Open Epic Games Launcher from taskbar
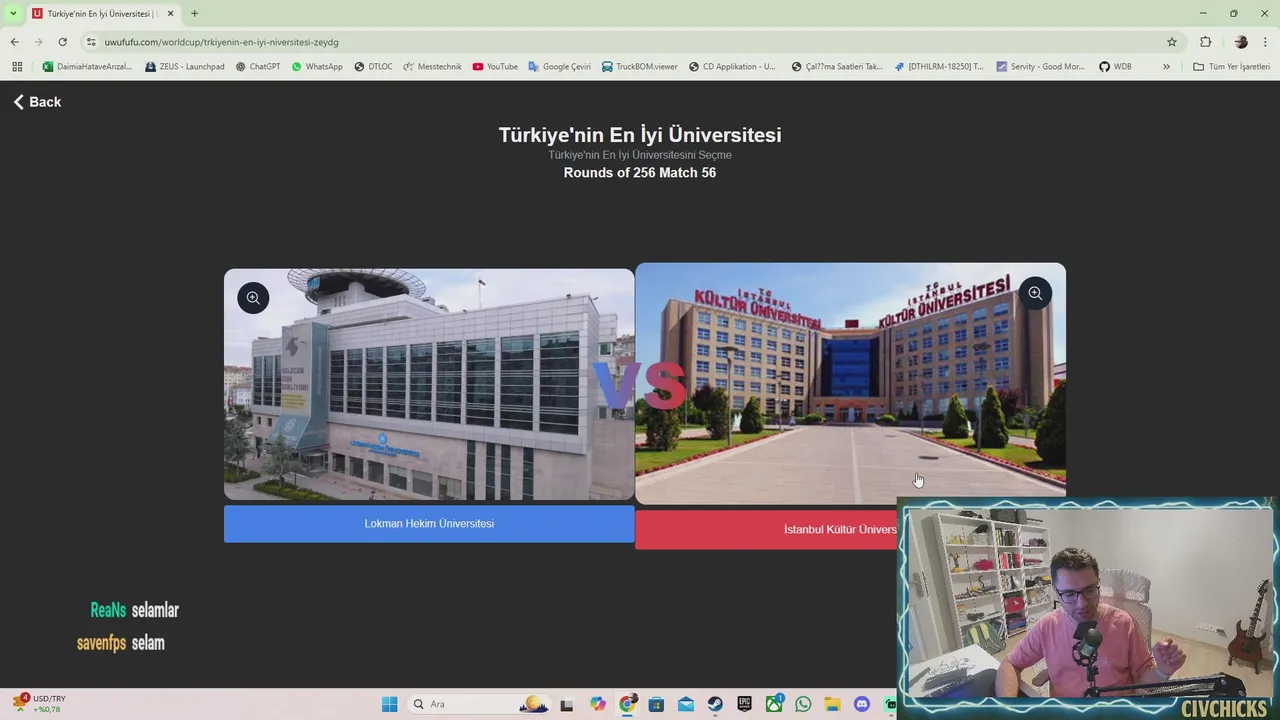1280x720 pixels. [744, 704]
